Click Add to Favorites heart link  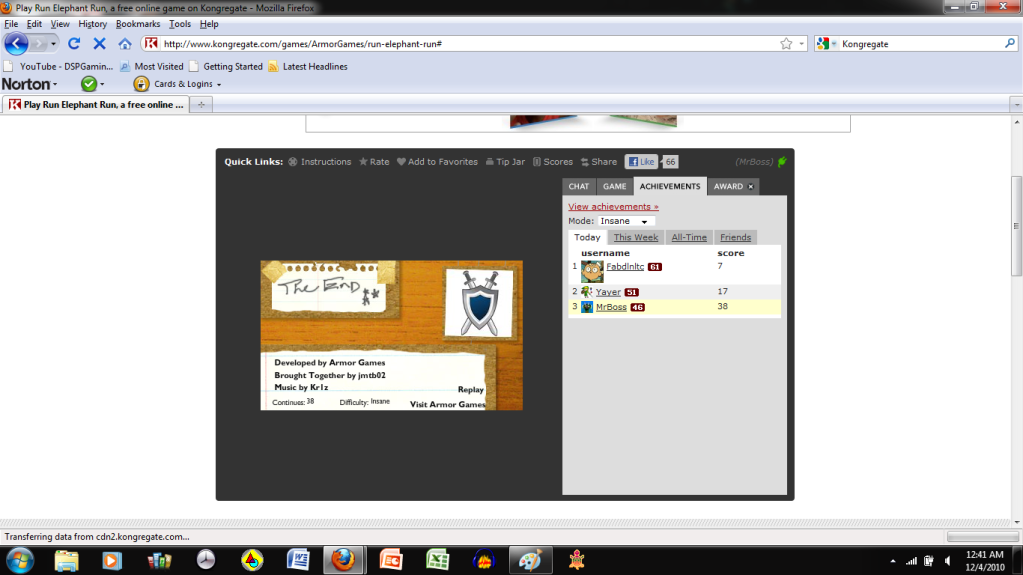[437, 162]
